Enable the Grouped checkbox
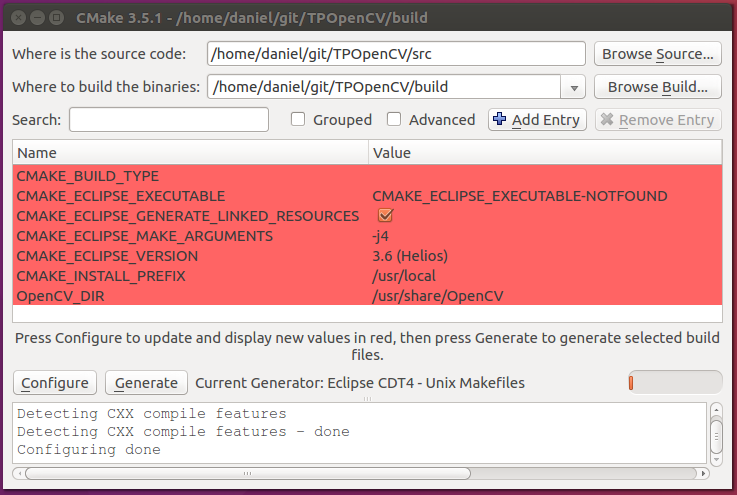This screenshot has height=495, width=737. [x=298, y=119]
